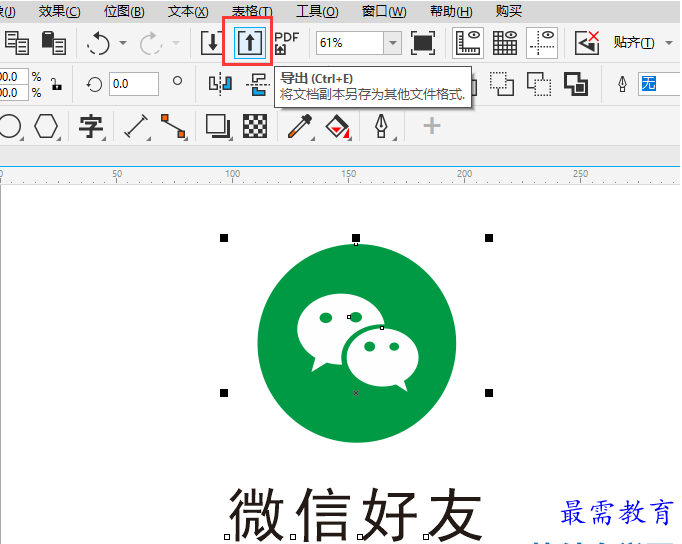Select the Polygon tool hexagon icon
Image resolution: width=682 pixels, height=544 pixels.
click(46, 126)
